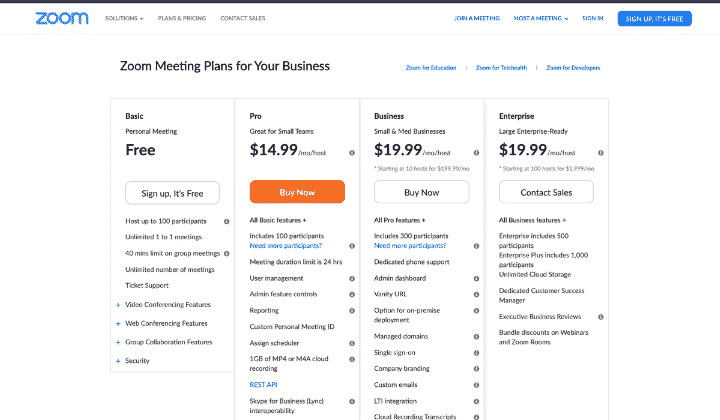Click the Zoom logo in the header
The image size is (720, 420).
62,18
